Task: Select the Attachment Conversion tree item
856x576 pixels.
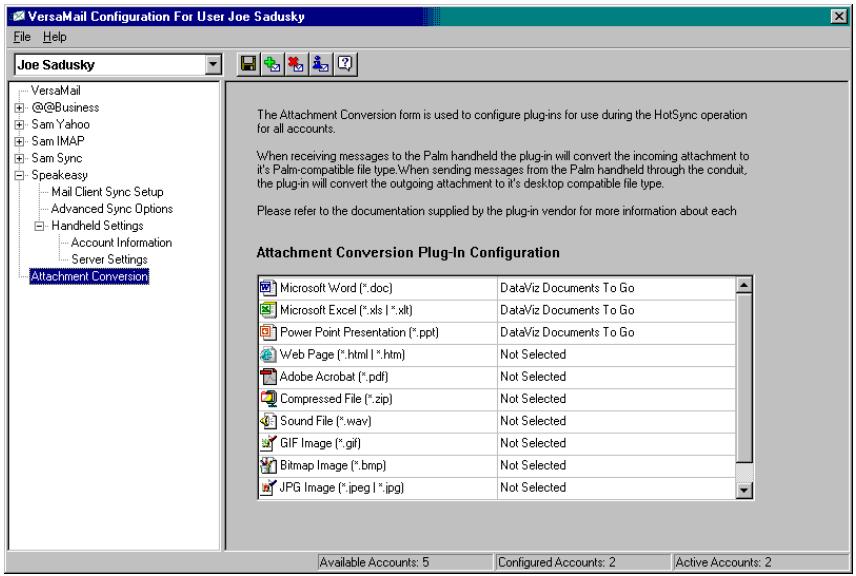Action: 90,277
